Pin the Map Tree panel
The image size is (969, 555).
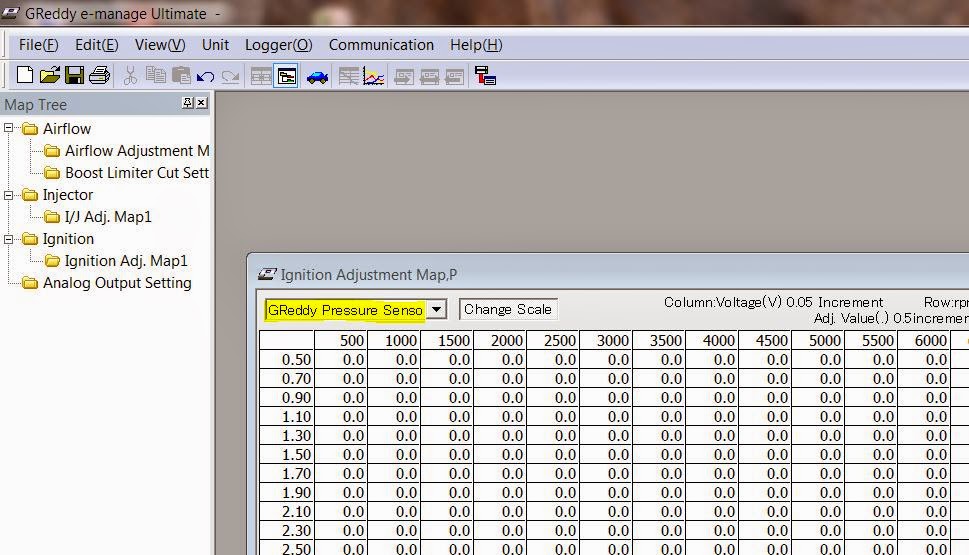187,103
